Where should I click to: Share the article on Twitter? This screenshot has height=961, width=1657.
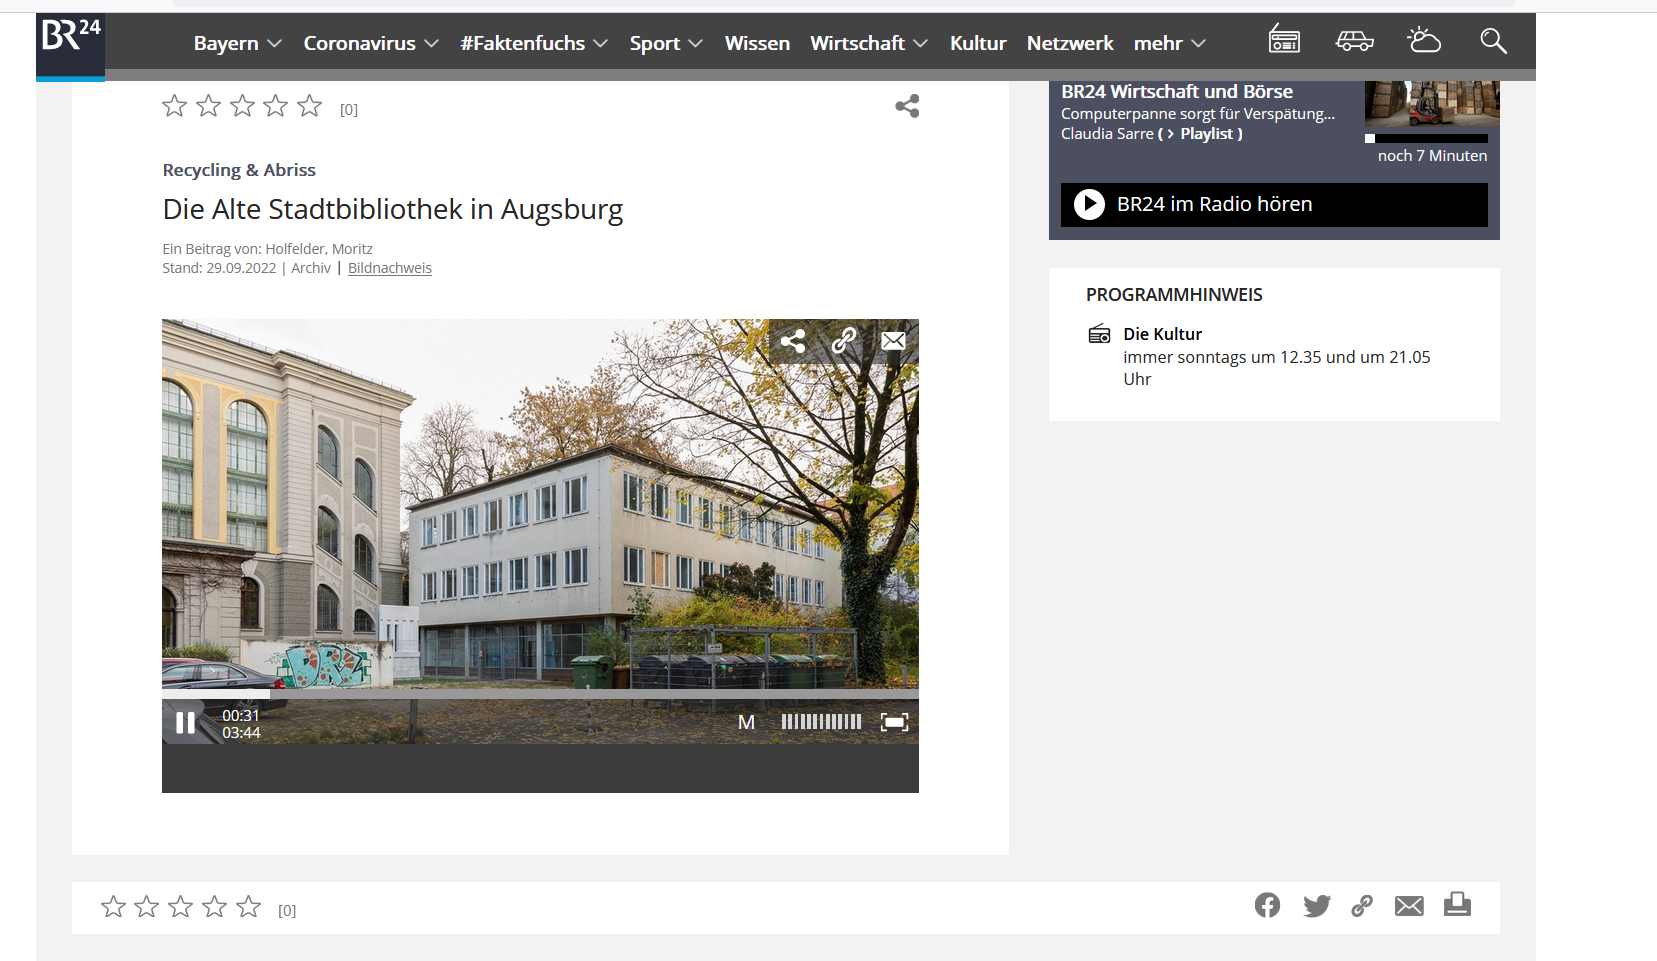pyautogui.click(x=1316, y=906)
